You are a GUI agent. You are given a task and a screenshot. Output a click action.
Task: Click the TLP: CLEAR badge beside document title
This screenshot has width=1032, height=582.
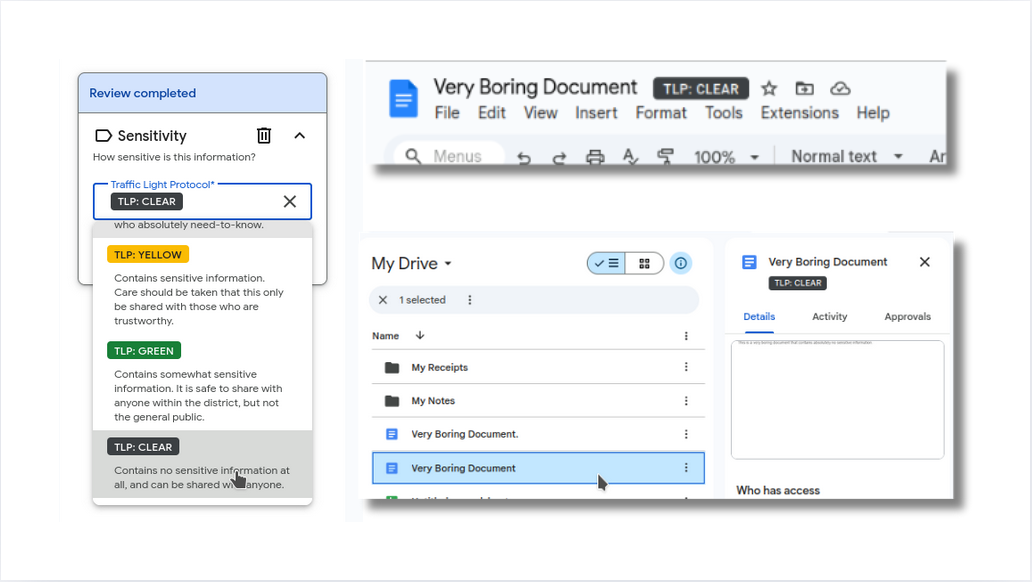click(700, 89)
